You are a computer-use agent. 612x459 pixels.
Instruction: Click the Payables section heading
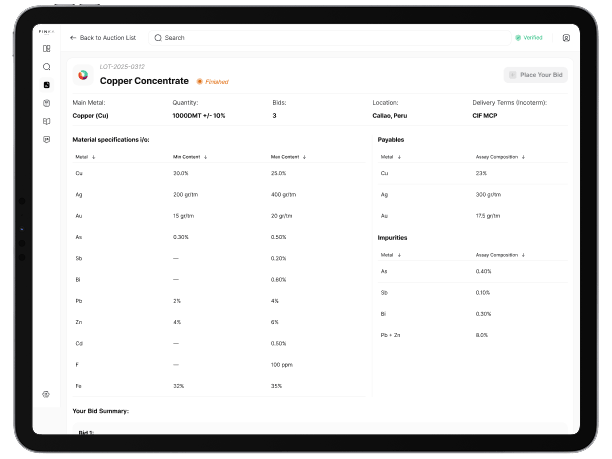point(391,140)
